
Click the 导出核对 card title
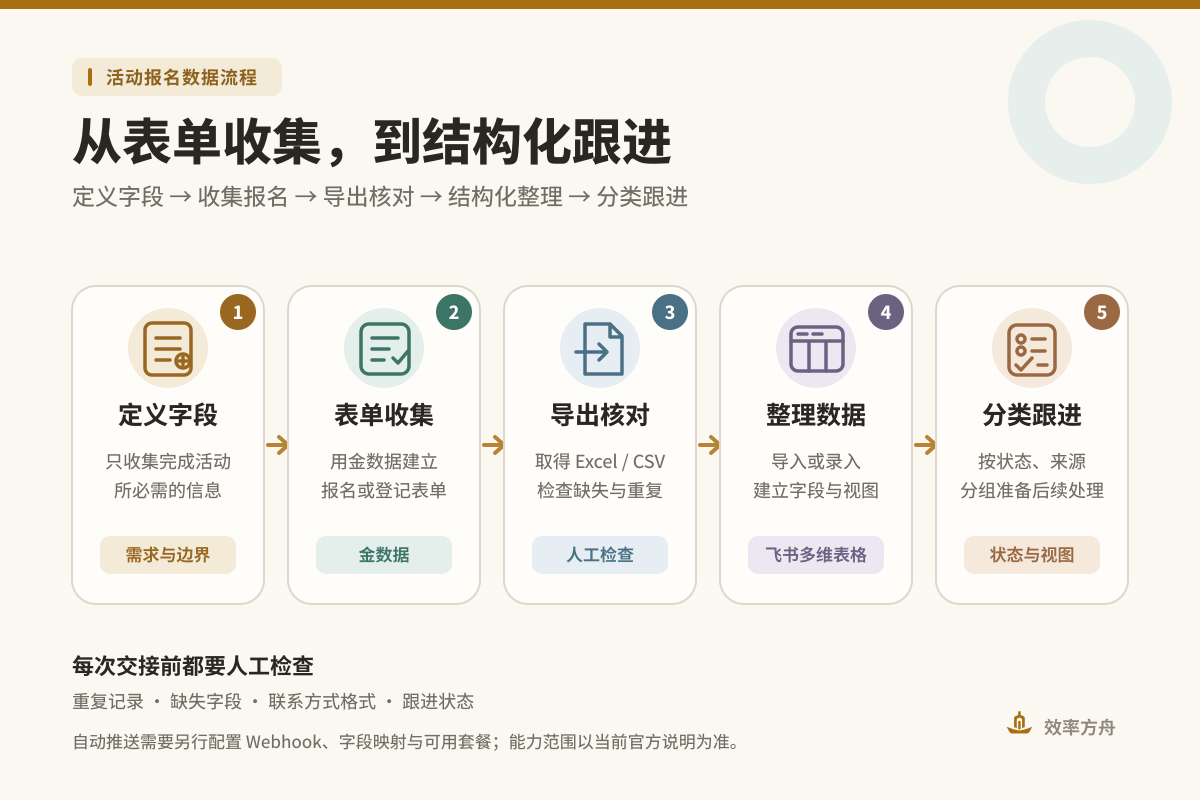pos(600,415)
